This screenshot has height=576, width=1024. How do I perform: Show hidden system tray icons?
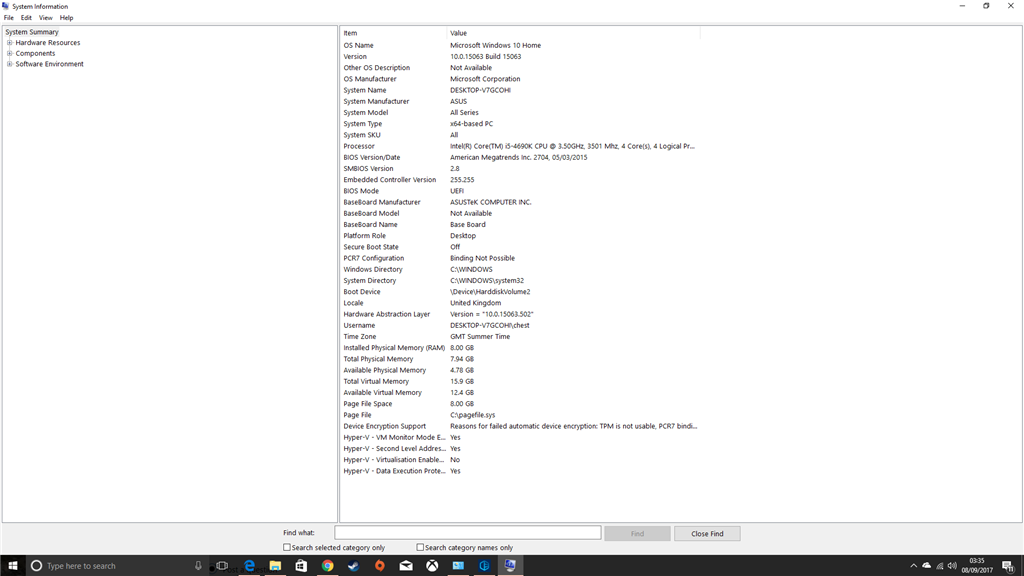[x=913, y=566]
